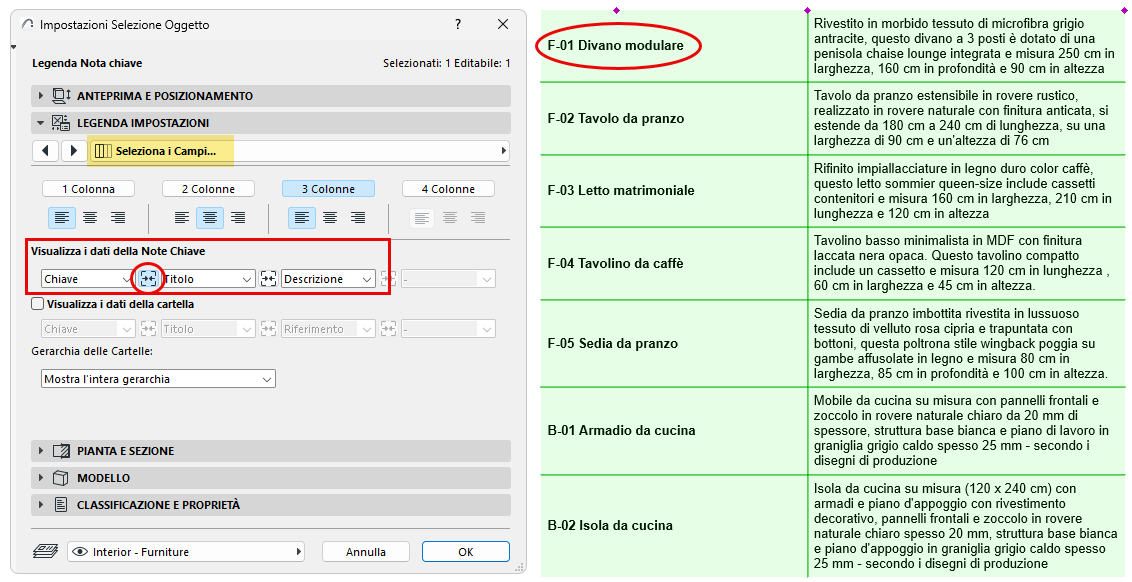The width and height of the screenshot is (1132, 582).
Task: Click the 'Selezionati: 1 Editabile: 1' status text
Action: coord(446,64)
